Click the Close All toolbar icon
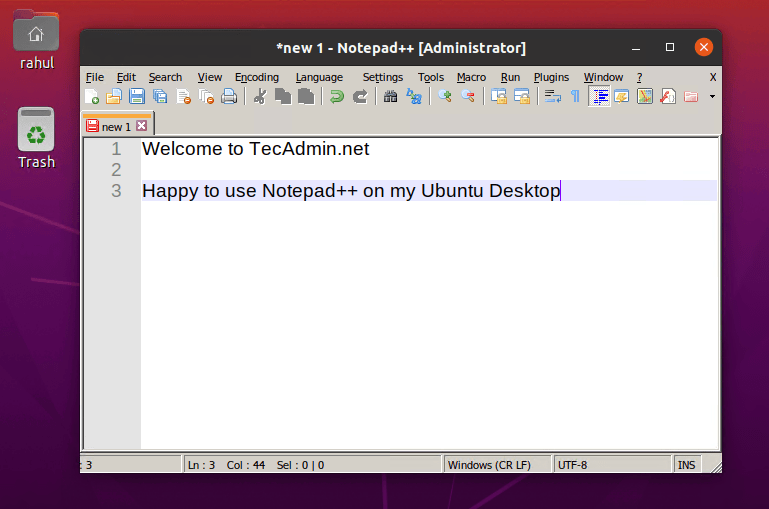 click(x=206, y=97)
